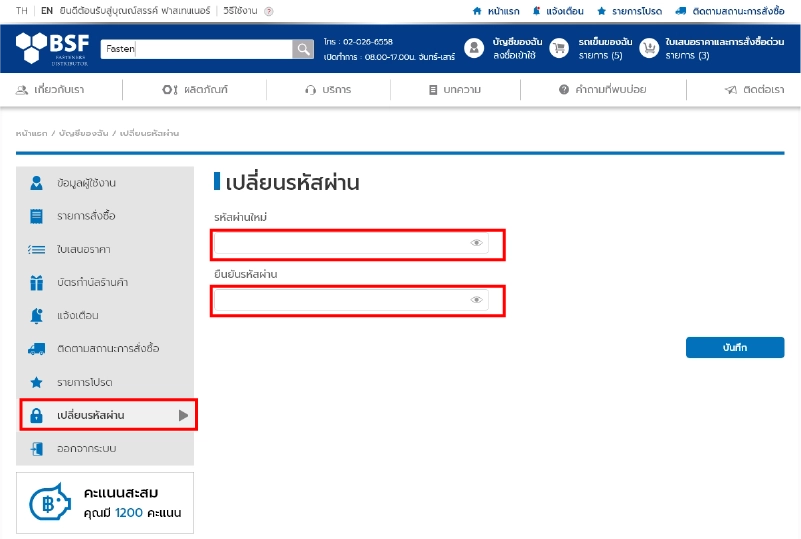Click the accumulated points 1200 banner

pos(107,503)
